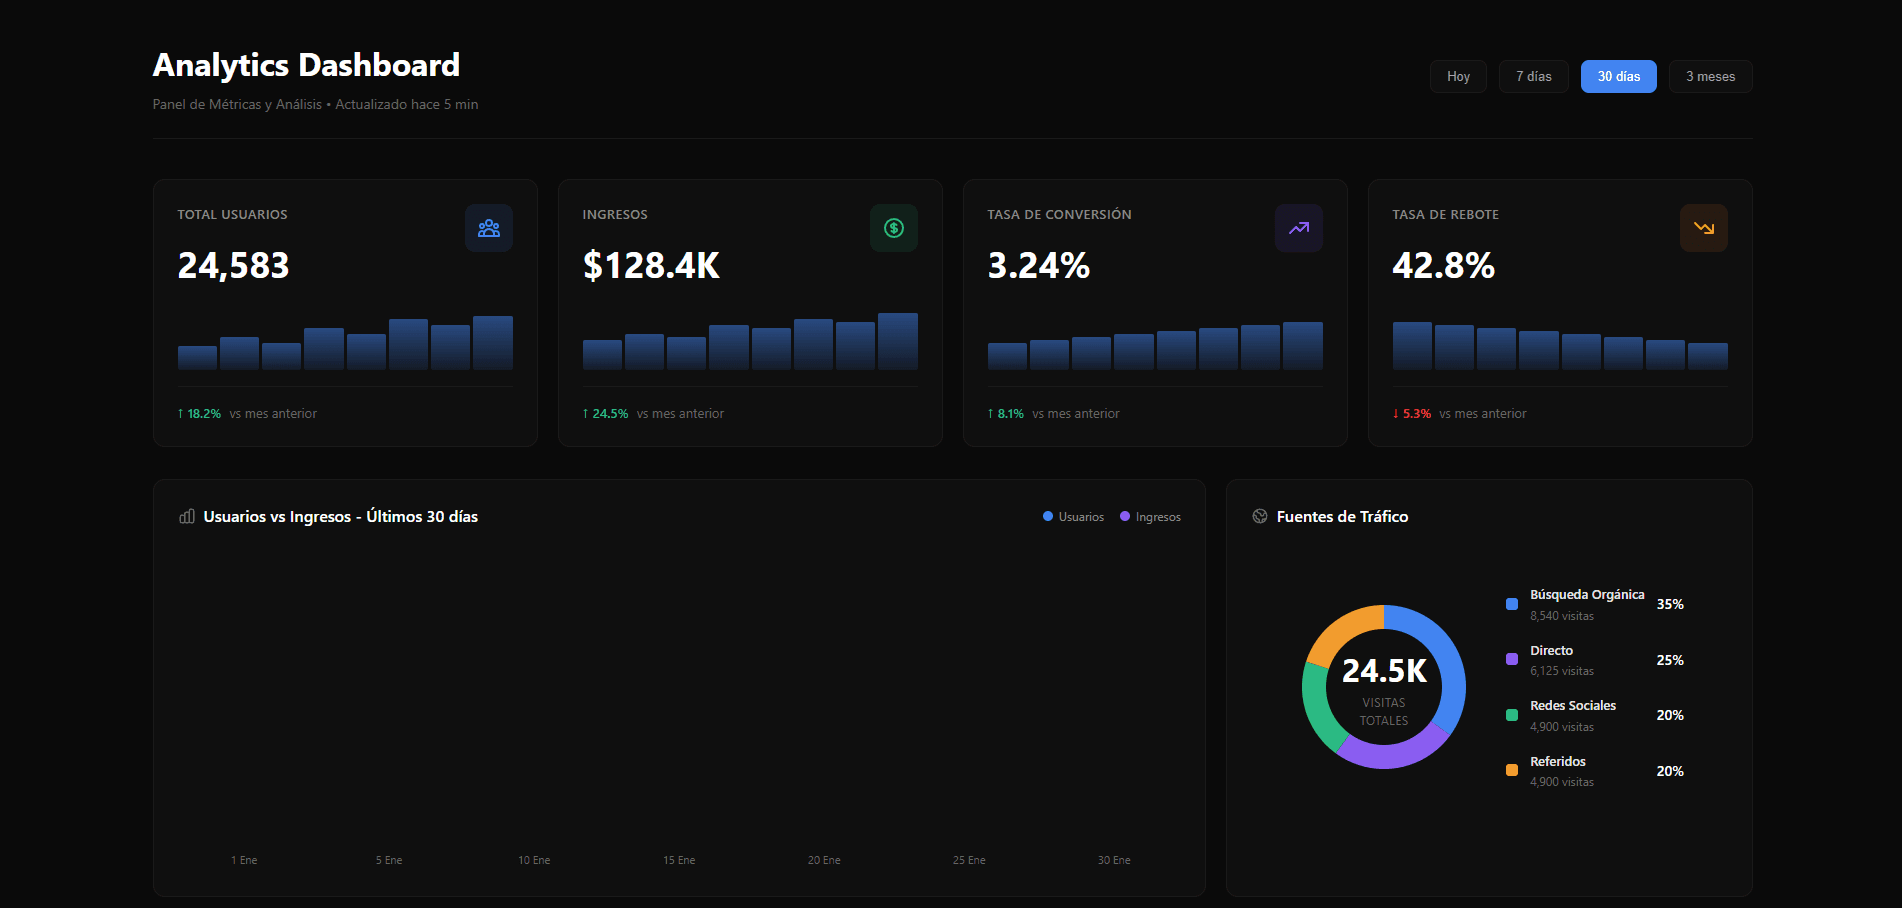Viewport: 1902px width, 908px height.
Task: Expand the Tasa de Conversión metric card
Action: (1155, 313)
